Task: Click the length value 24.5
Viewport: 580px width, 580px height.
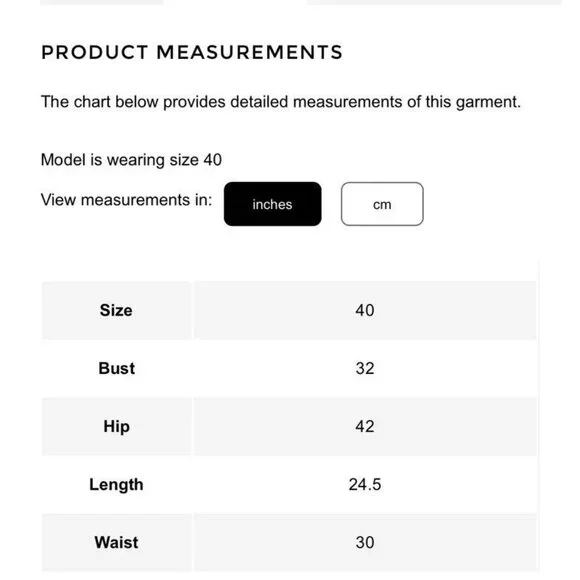Action: 365,485
